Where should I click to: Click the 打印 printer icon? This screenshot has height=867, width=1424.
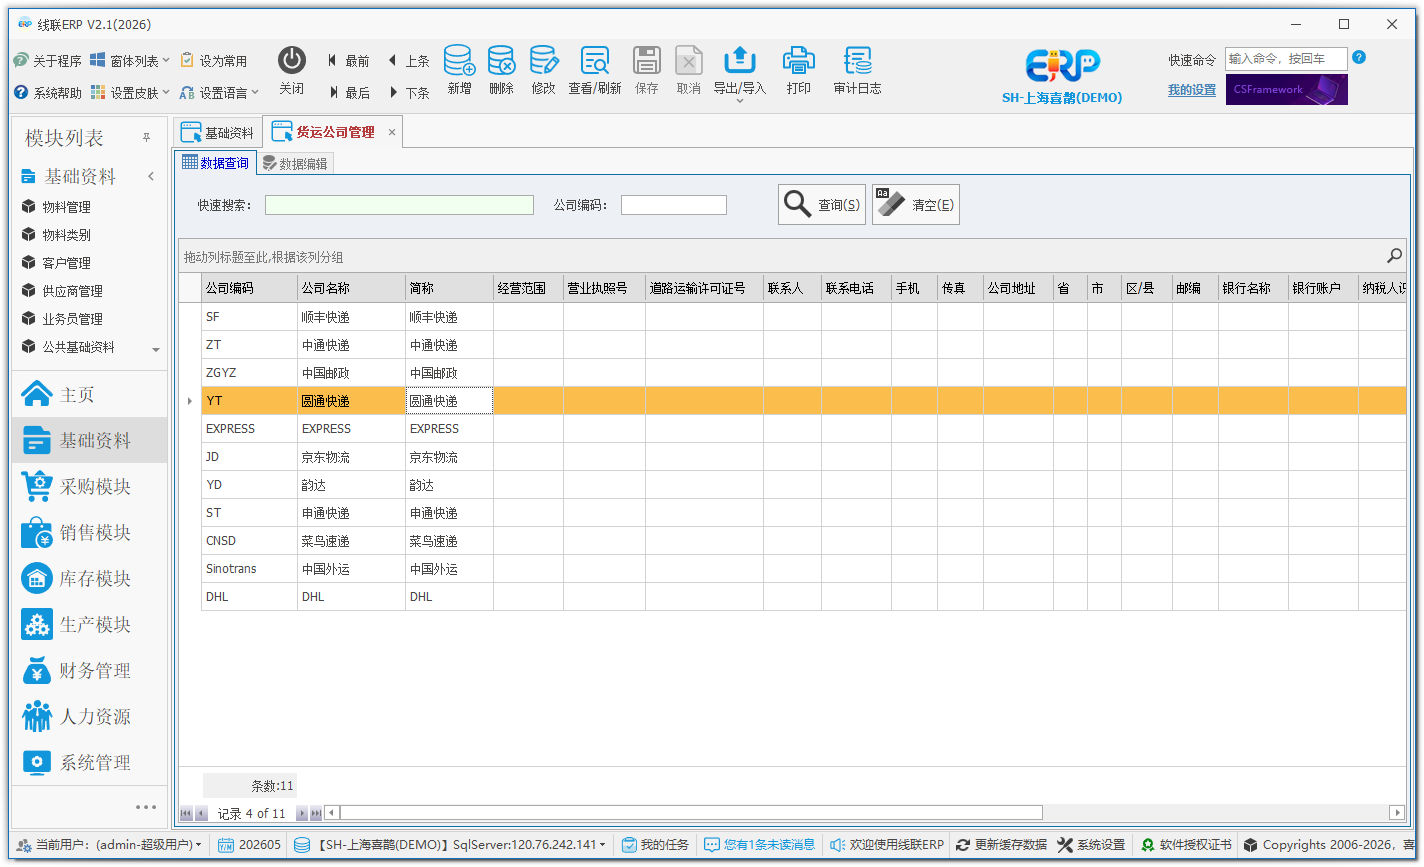coord(798,60)
